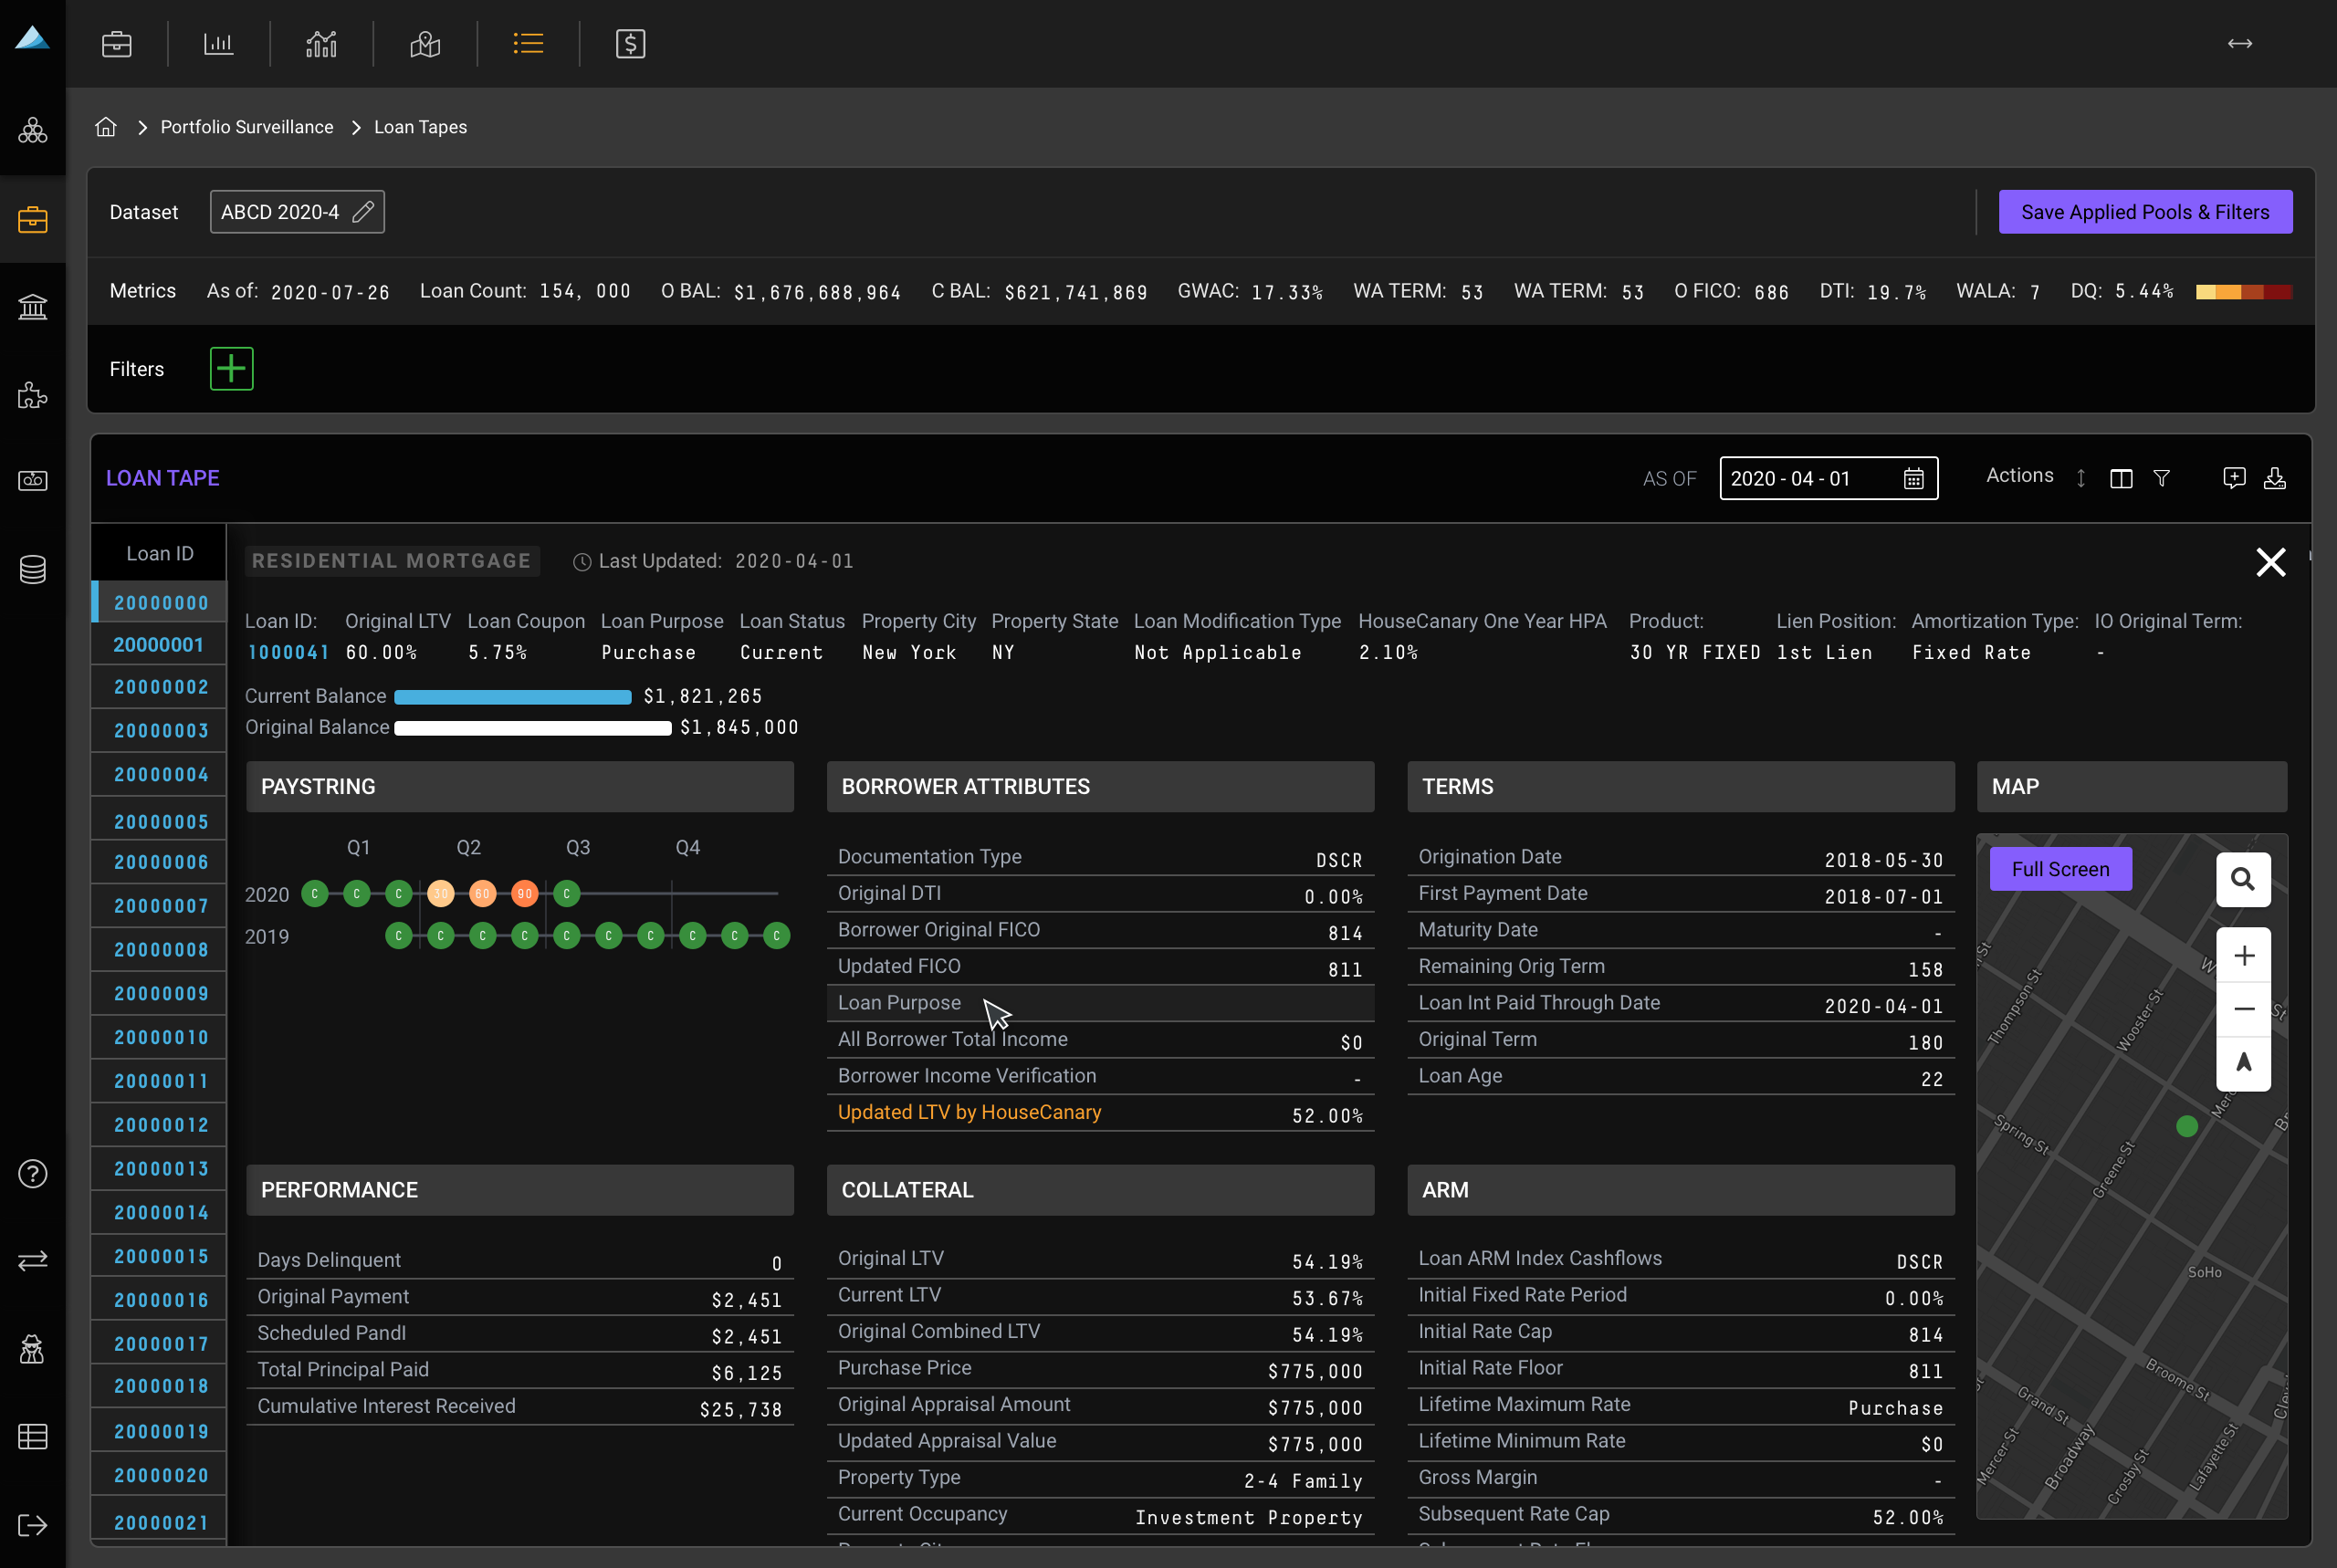Select loan 20000001 in list
Image resolution: width=2337 pixels, height=1568 pixels.
160,645
